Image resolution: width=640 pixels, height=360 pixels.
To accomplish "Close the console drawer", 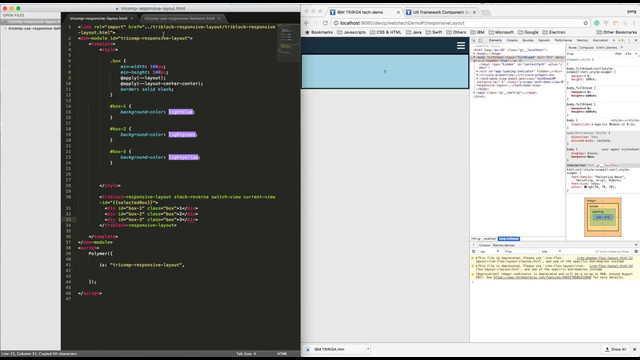I will click(x=636, y=245).
